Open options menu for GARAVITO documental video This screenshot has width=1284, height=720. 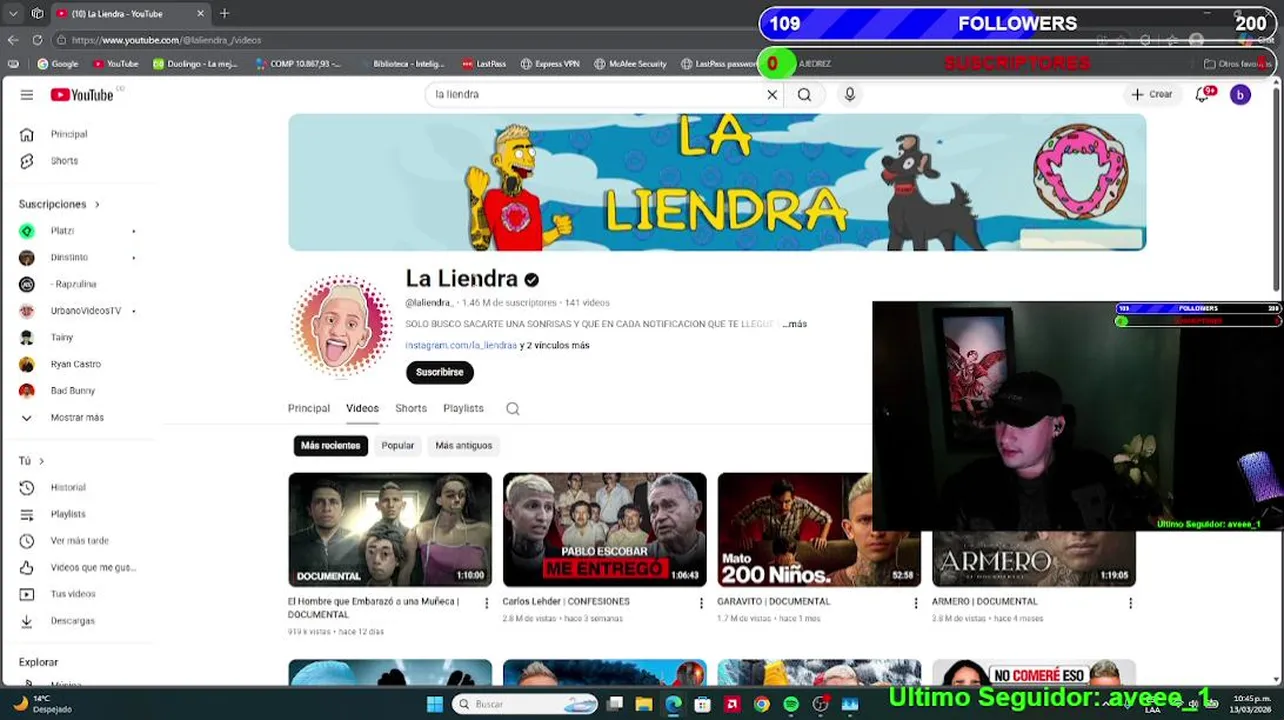(x=915, y=603)
